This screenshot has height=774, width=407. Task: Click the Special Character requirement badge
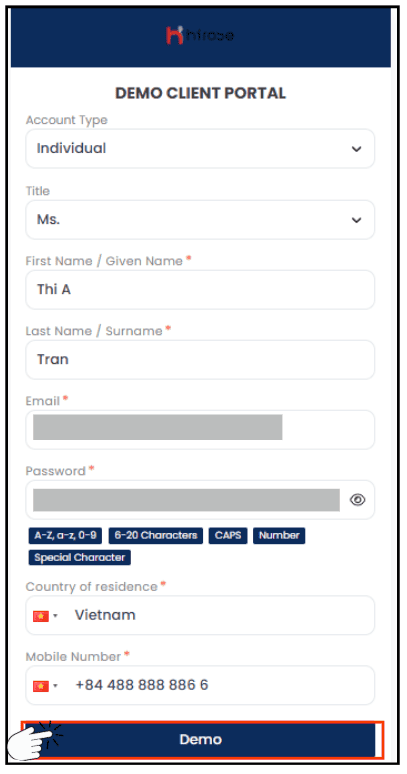pos(79,557)
